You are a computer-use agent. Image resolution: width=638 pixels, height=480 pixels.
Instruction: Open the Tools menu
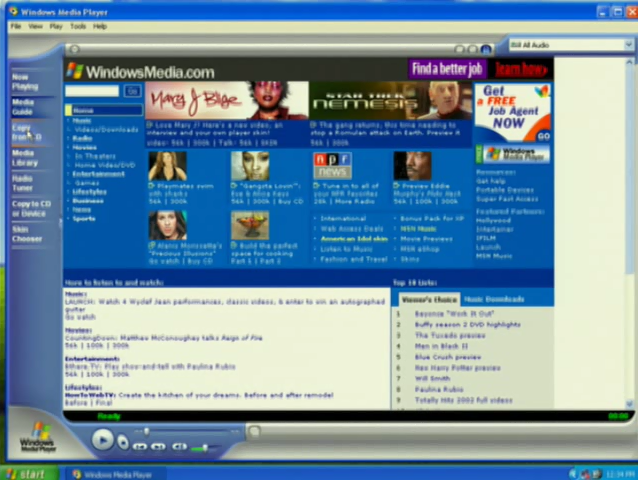[78, 26]
